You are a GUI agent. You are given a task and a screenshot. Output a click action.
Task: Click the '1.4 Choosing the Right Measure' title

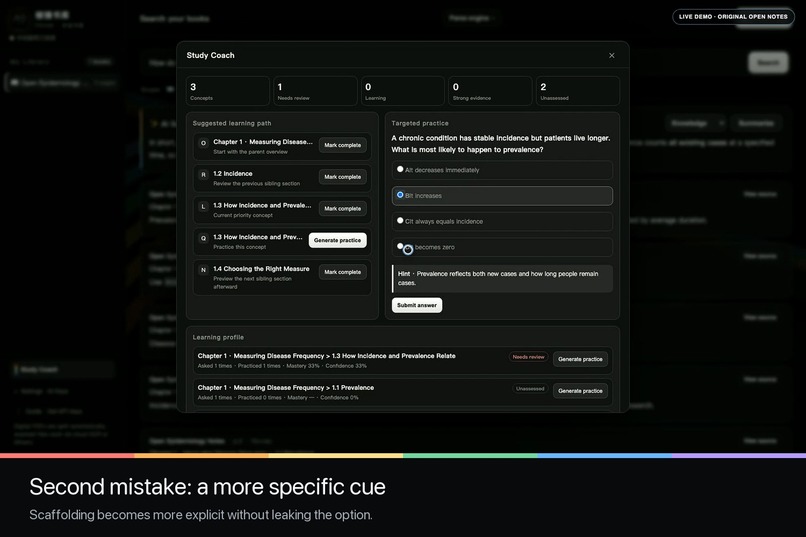pos(261,269)
